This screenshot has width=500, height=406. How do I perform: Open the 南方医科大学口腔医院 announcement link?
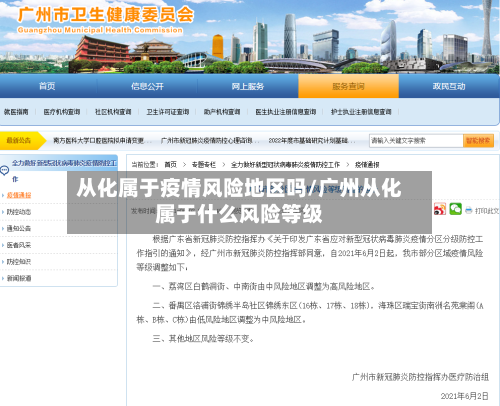pyautogui.click(x=102, y=141)
